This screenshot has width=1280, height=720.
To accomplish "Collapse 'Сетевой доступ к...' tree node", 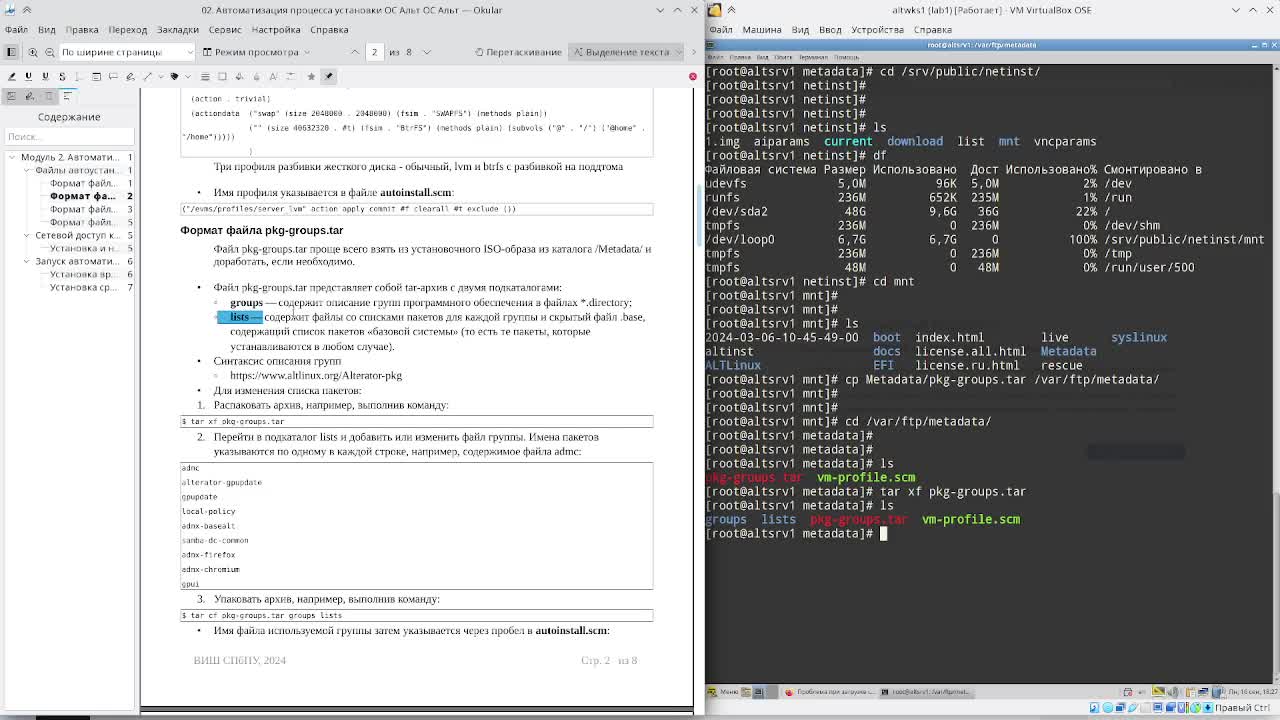I will [x=27, y=235].
